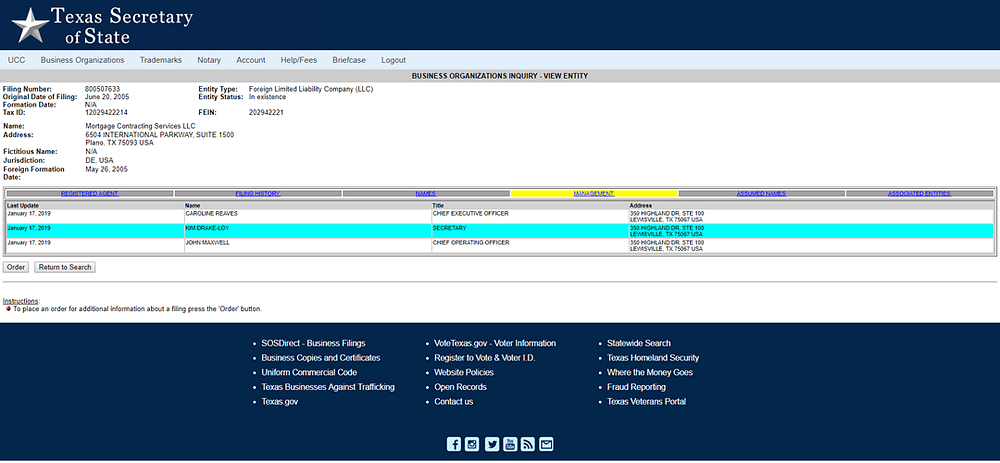Open Uniform Commercial Code footer link
The image size is (1000, 463).
tap(309, 372)
